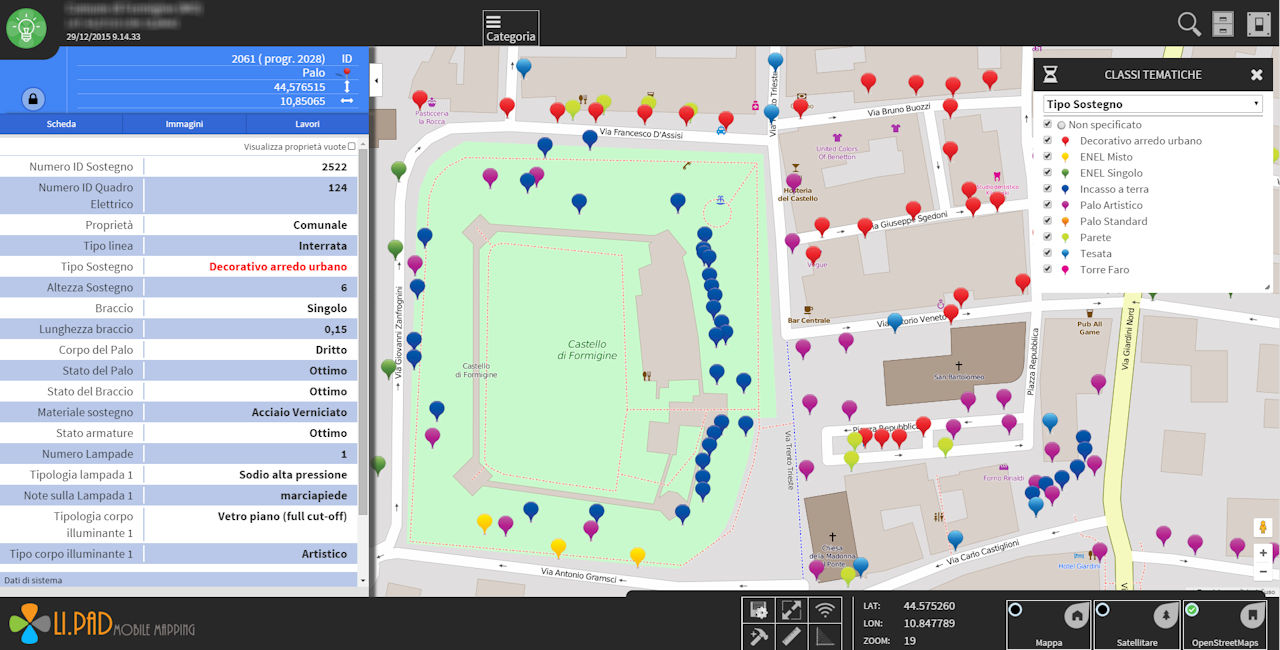Click the green lightbulb app logo

26,28
